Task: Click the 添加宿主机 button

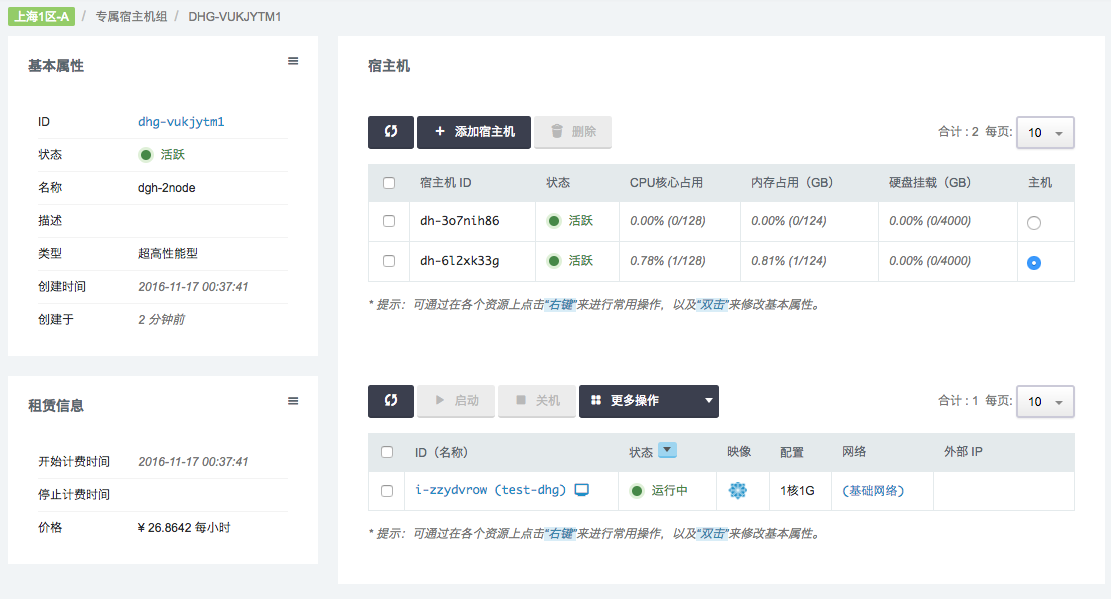Action: (472, 132)
